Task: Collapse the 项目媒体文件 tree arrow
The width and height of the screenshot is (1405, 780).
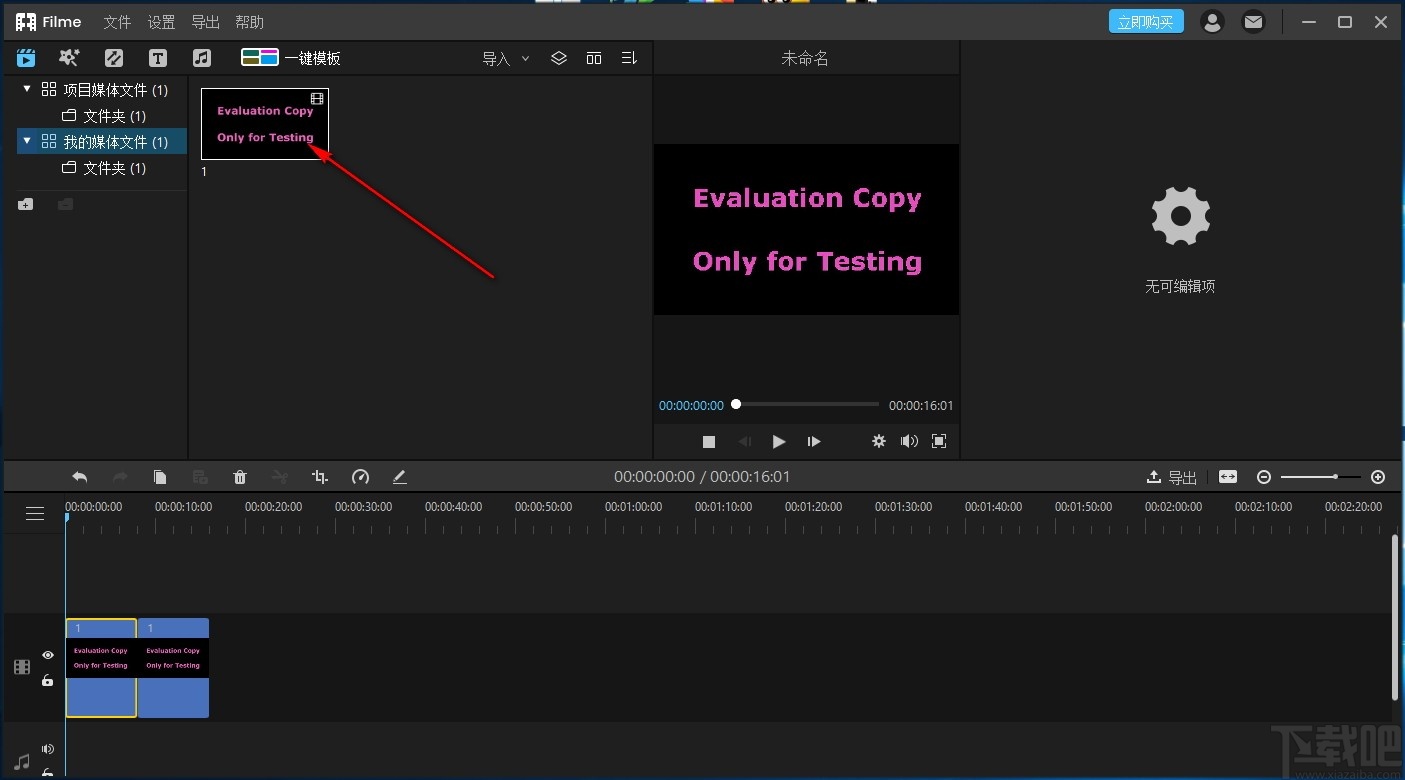Action: pos(27,89)
